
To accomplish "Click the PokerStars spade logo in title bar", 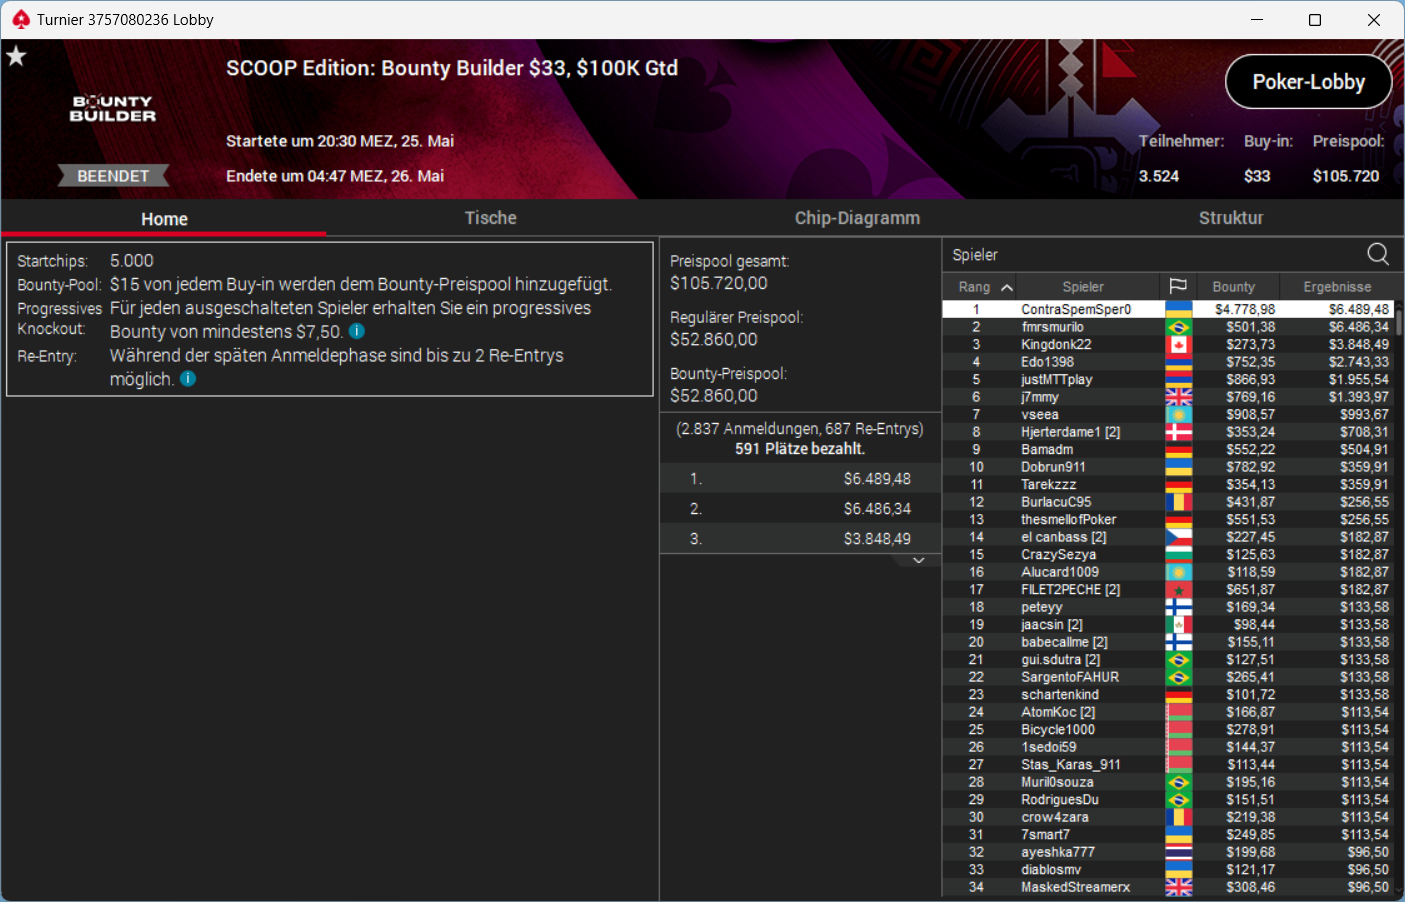I will [20, 19].
